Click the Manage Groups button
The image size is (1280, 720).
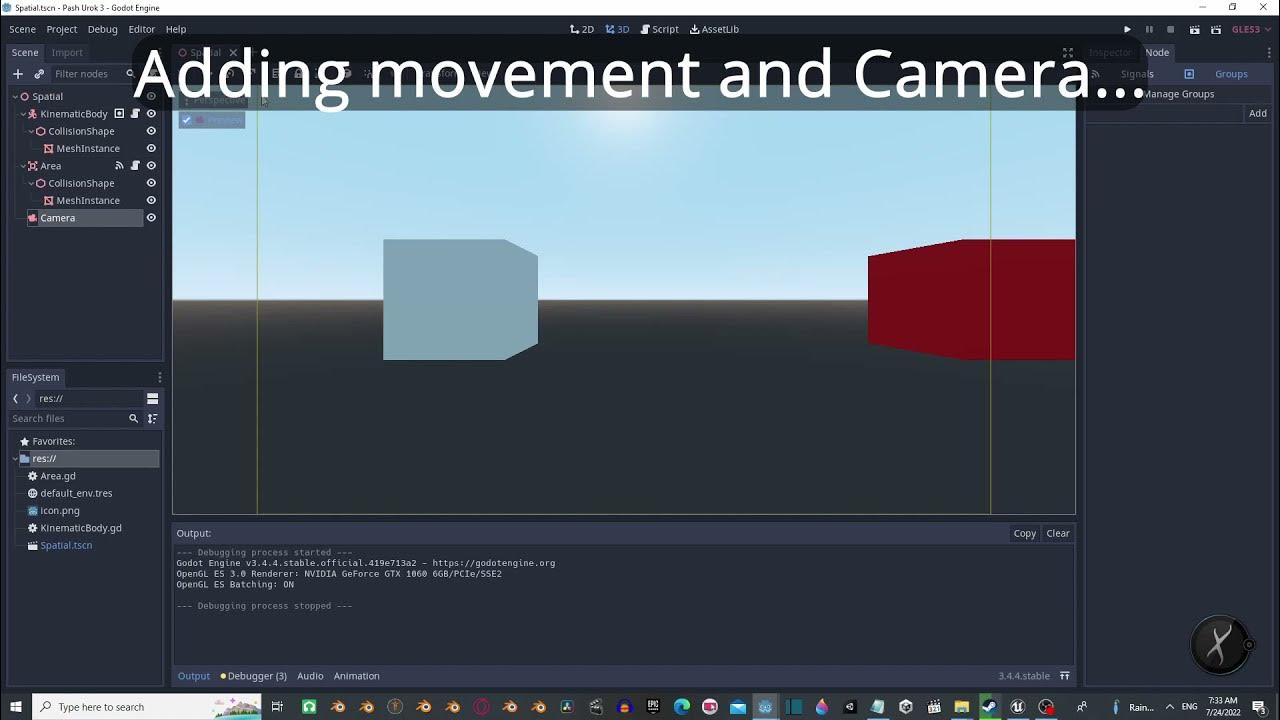[1178, 94]
